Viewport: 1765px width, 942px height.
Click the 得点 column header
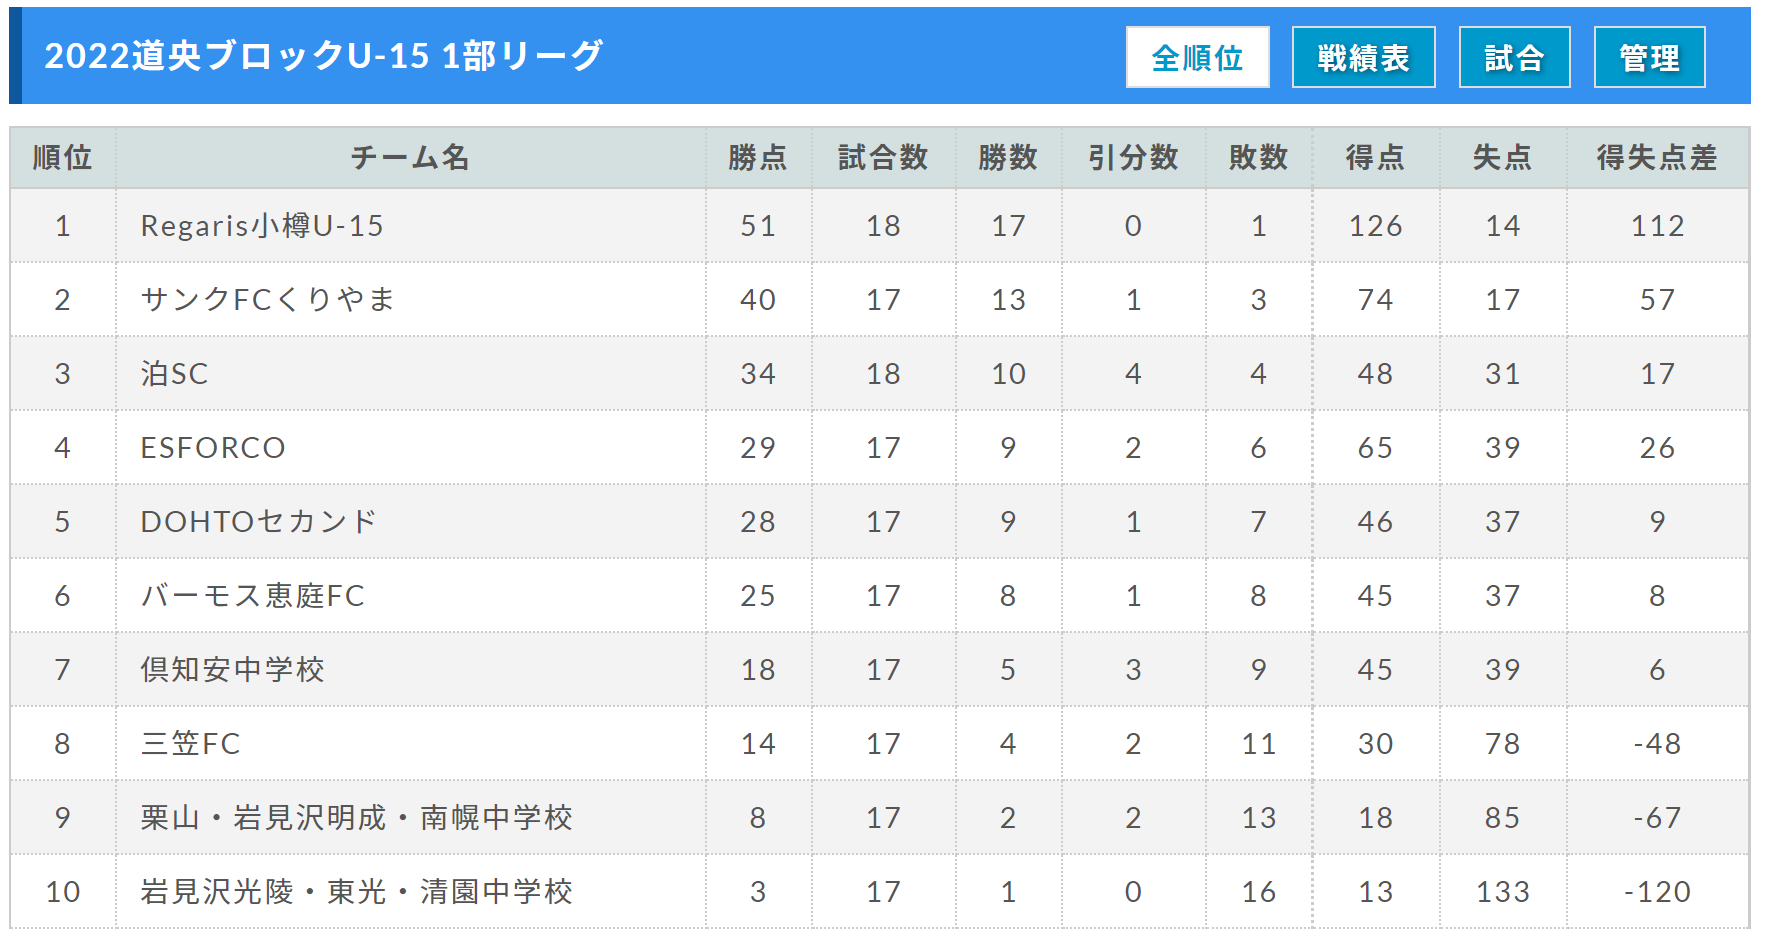pos(1375,157)
